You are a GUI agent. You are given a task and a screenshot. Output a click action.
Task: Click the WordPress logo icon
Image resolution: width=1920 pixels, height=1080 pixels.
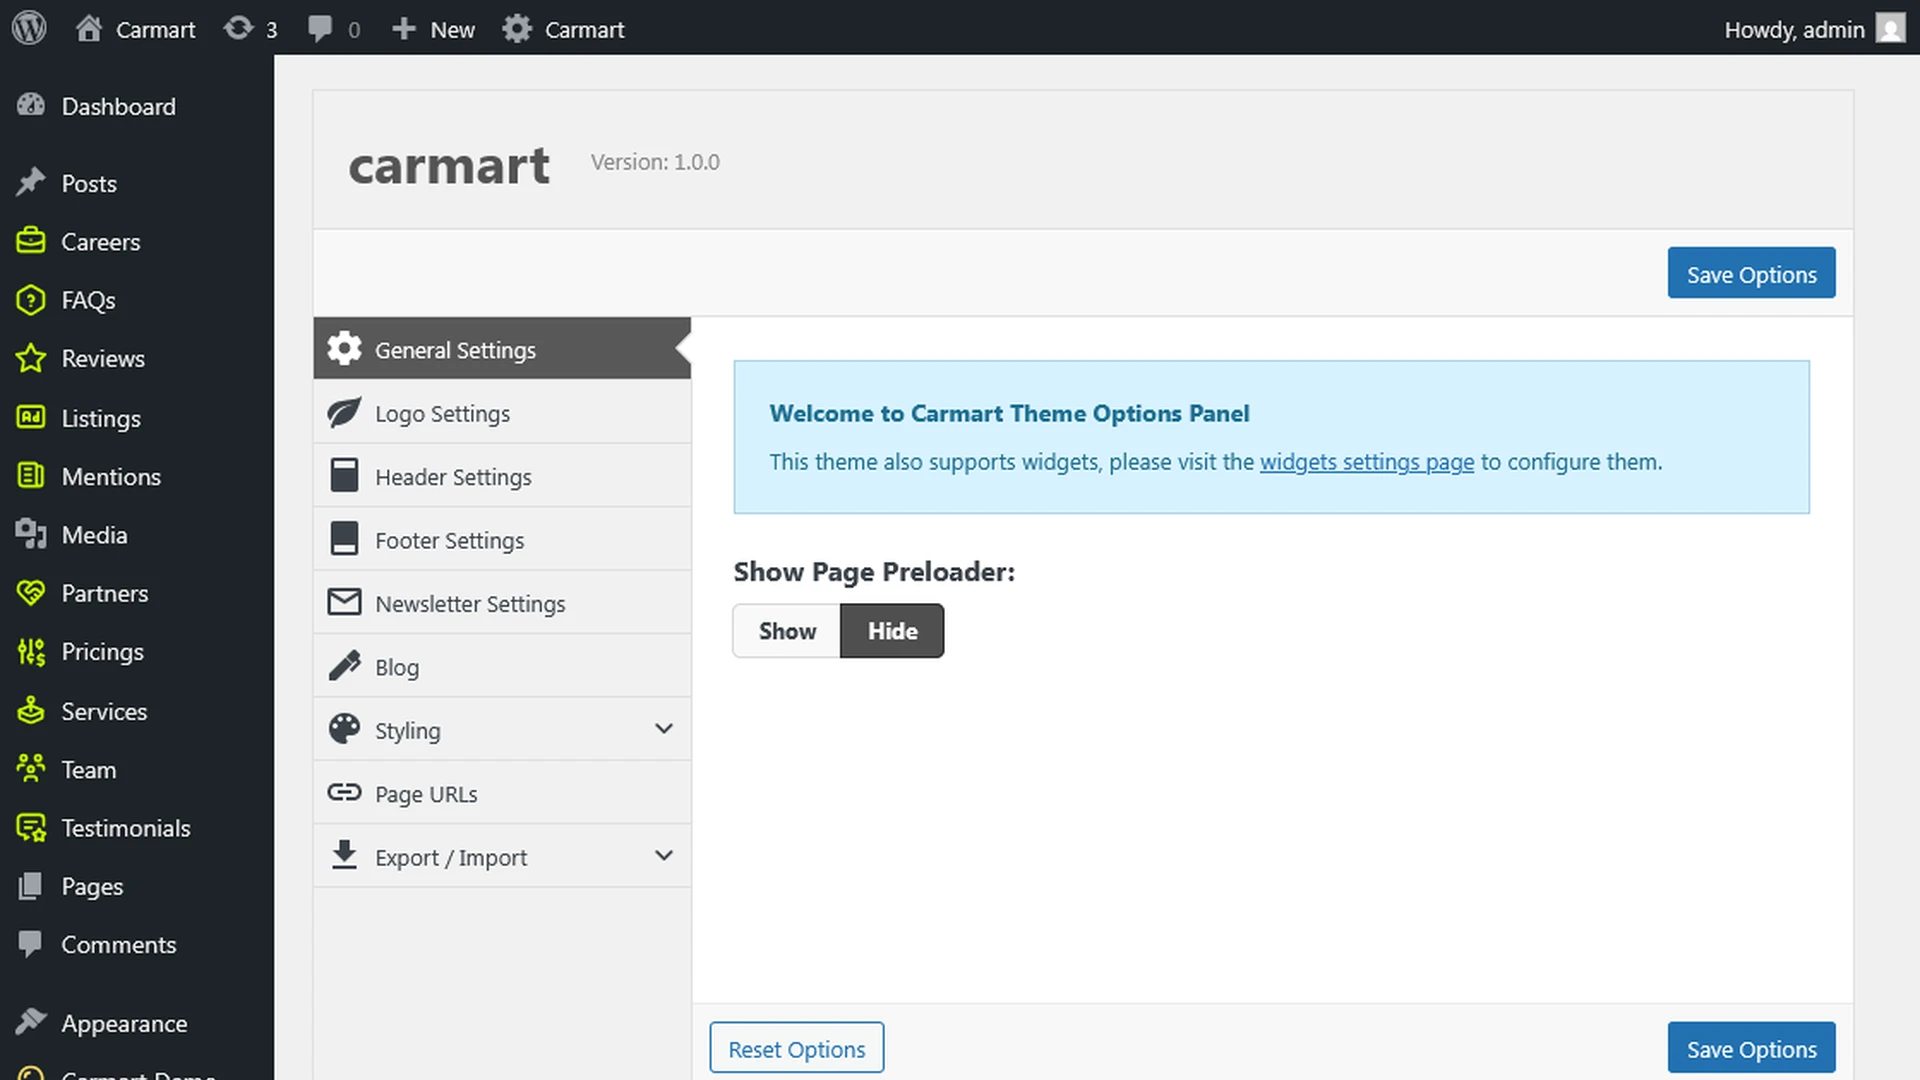pos(29,28)
